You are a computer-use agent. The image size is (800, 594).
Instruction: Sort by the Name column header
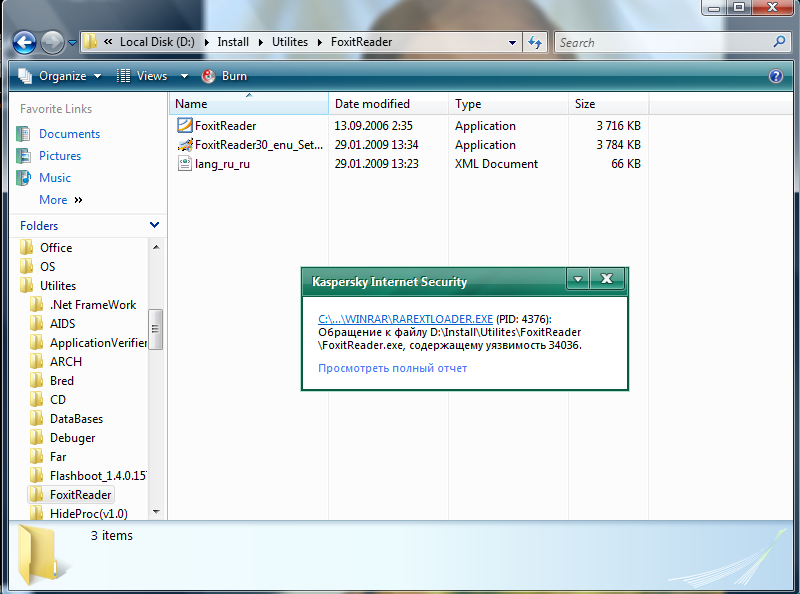tap(248, 104)
